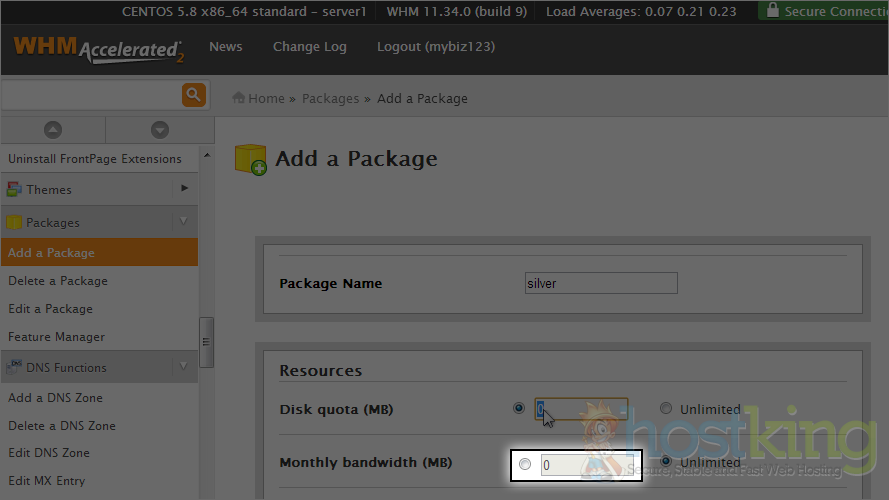The height and width of the screenshot is (500, 889).
Task: Click the DNS Functions sidebar icon
Action: [x=14, y=367]
